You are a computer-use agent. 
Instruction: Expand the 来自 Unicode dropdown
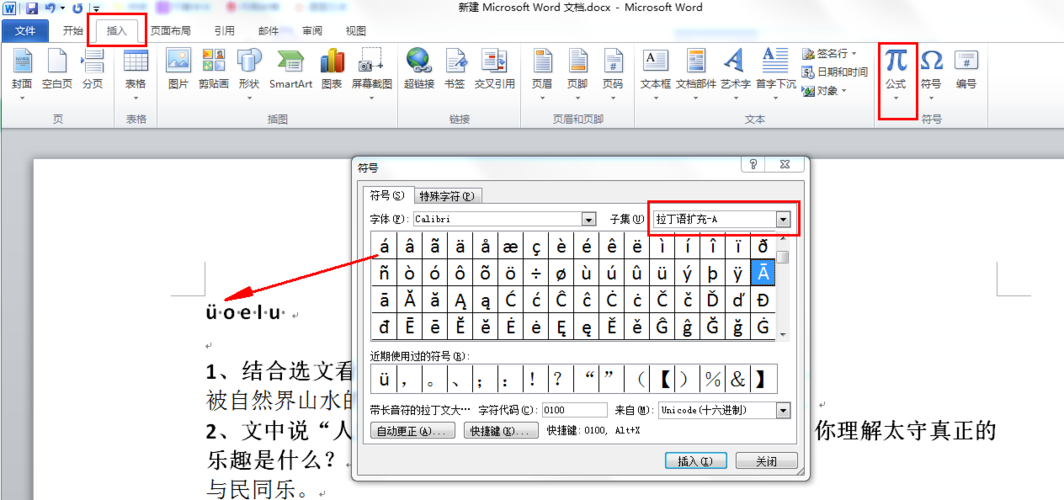784,410
